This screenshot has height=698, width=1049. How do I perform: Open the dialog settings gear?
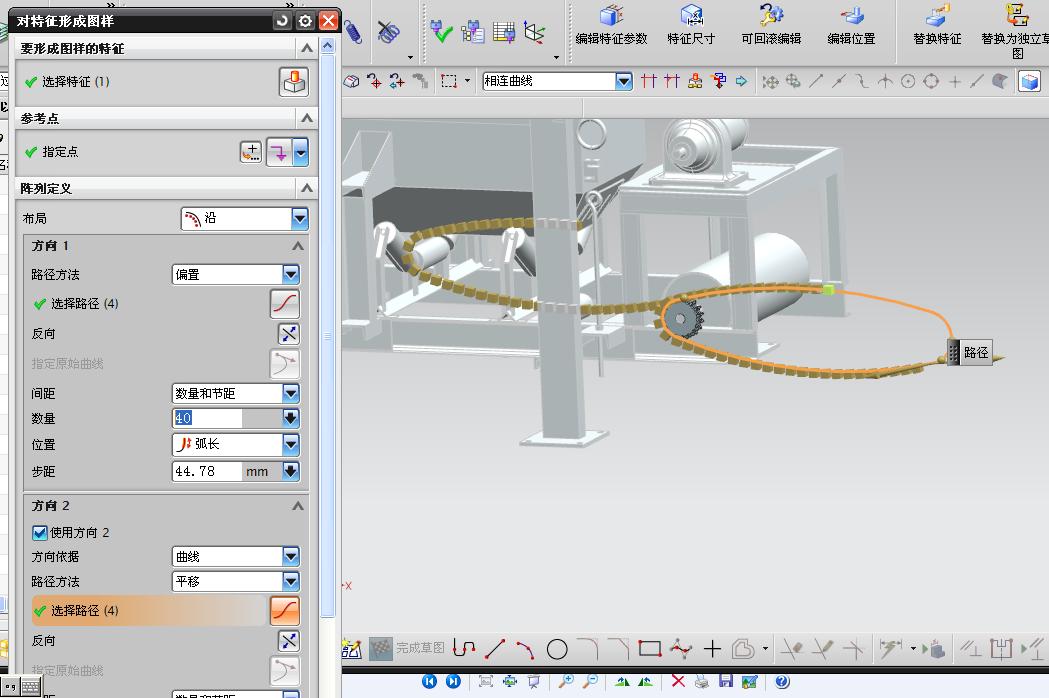point(305,21)
